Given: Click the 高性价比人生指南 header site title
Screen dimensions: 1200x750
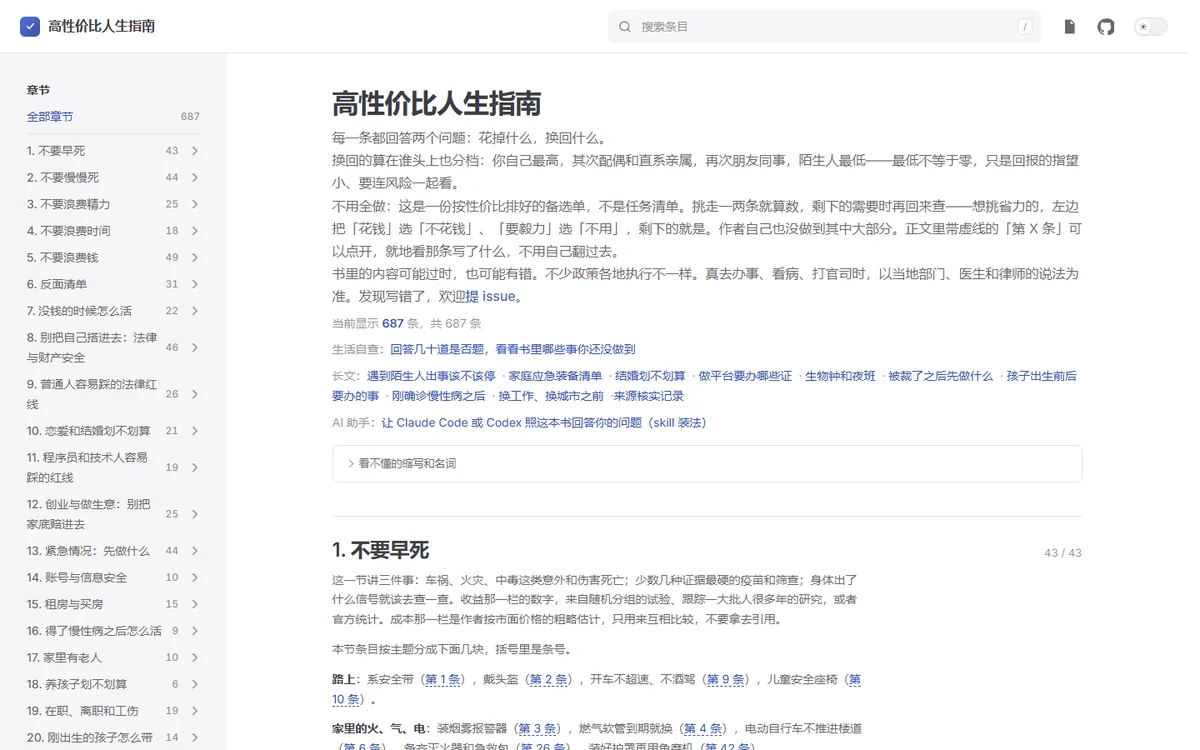Looking at the screenshot, I should (x=101, y=26).
